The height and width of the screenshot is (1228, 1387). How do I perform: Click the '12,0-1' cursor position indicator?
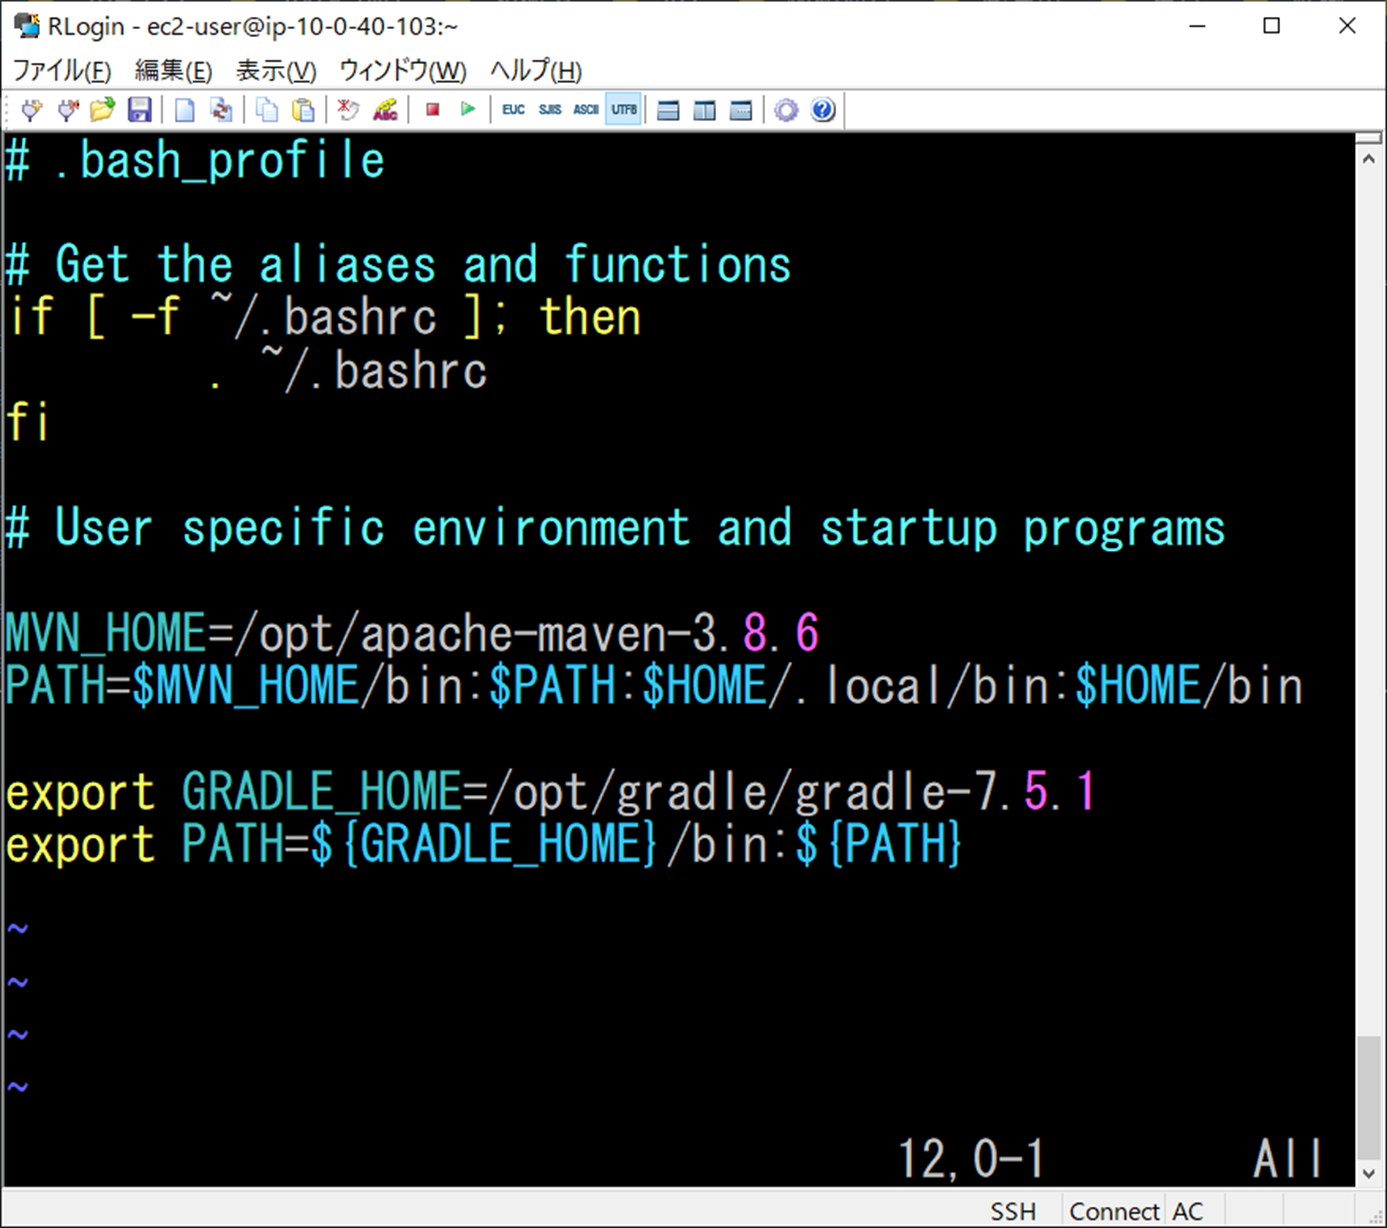pos(971,1159)
